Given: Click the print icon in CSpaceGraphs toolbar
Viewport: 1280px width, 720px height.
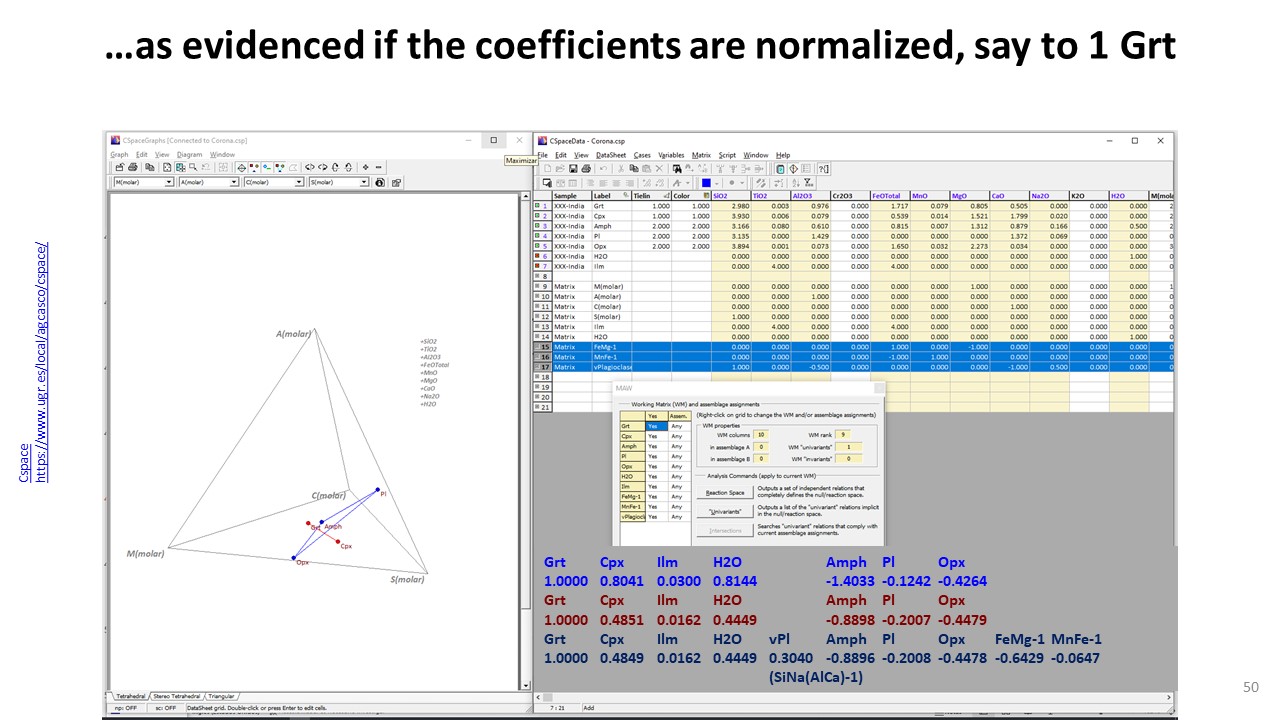Looking at the screenshot, I should [x=133, y=168].
